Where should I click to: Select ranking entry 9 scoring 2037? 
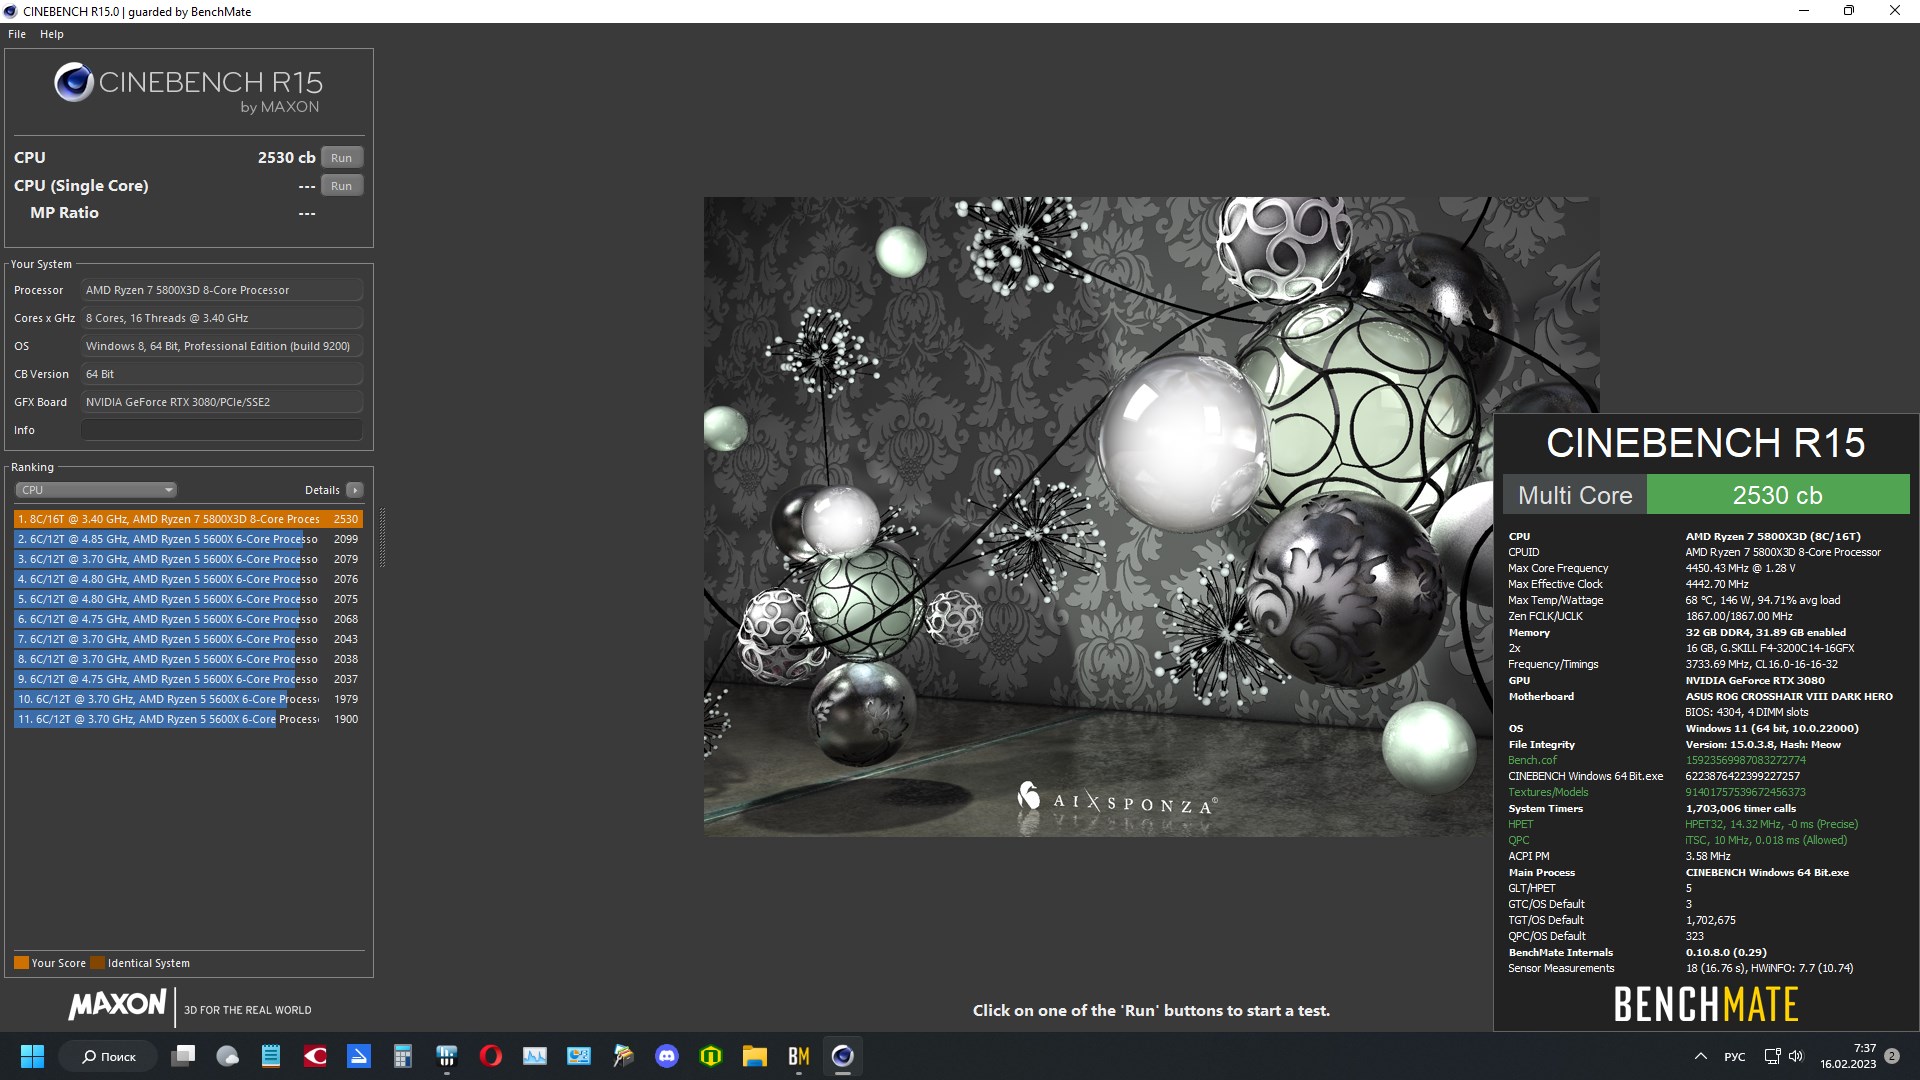pyautogui.click(x=188, y=679)
